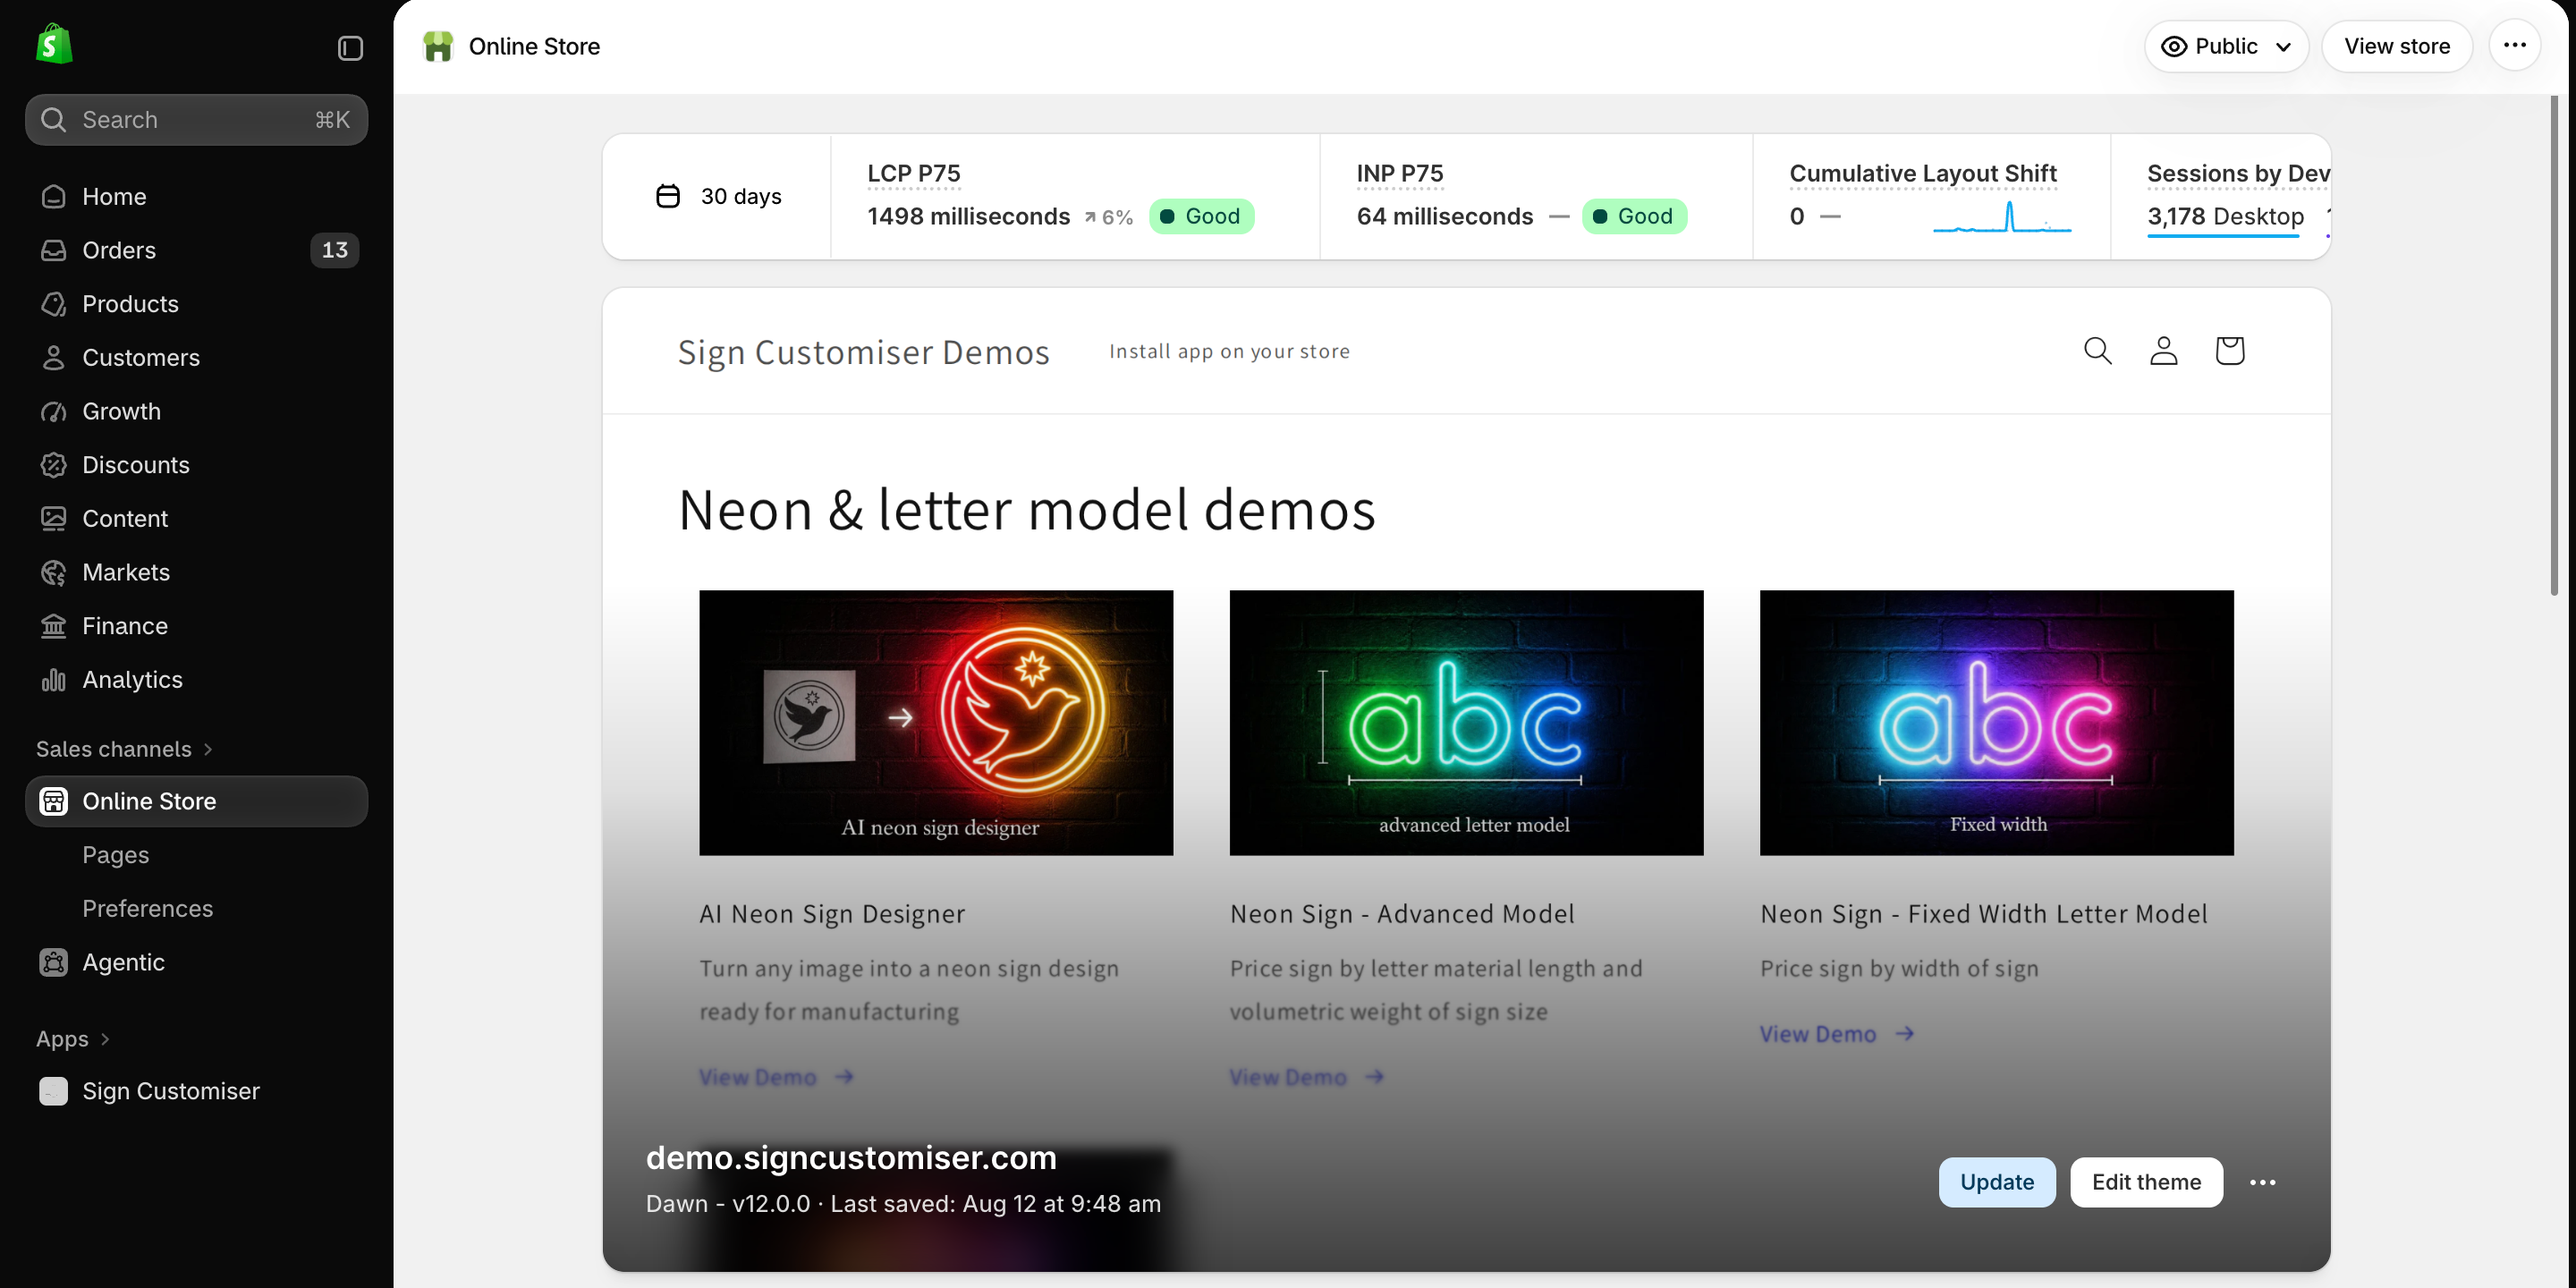Click the Install app on your store link

[x=1229, y=351]
